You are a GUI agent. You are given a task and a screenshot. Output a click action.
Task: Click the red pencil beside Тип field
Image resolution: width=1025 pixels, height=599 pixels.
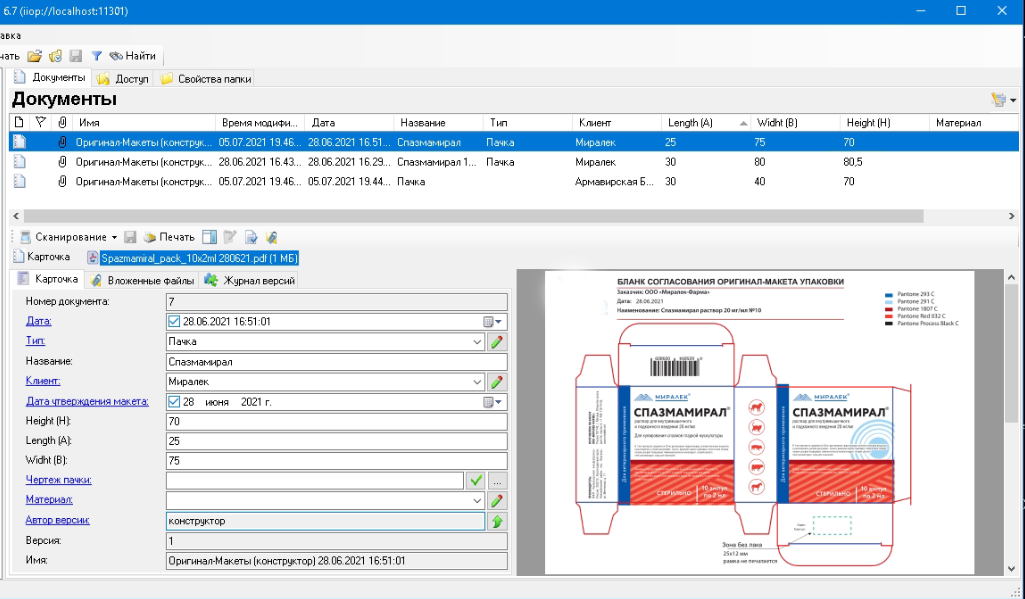pos(497,342)
